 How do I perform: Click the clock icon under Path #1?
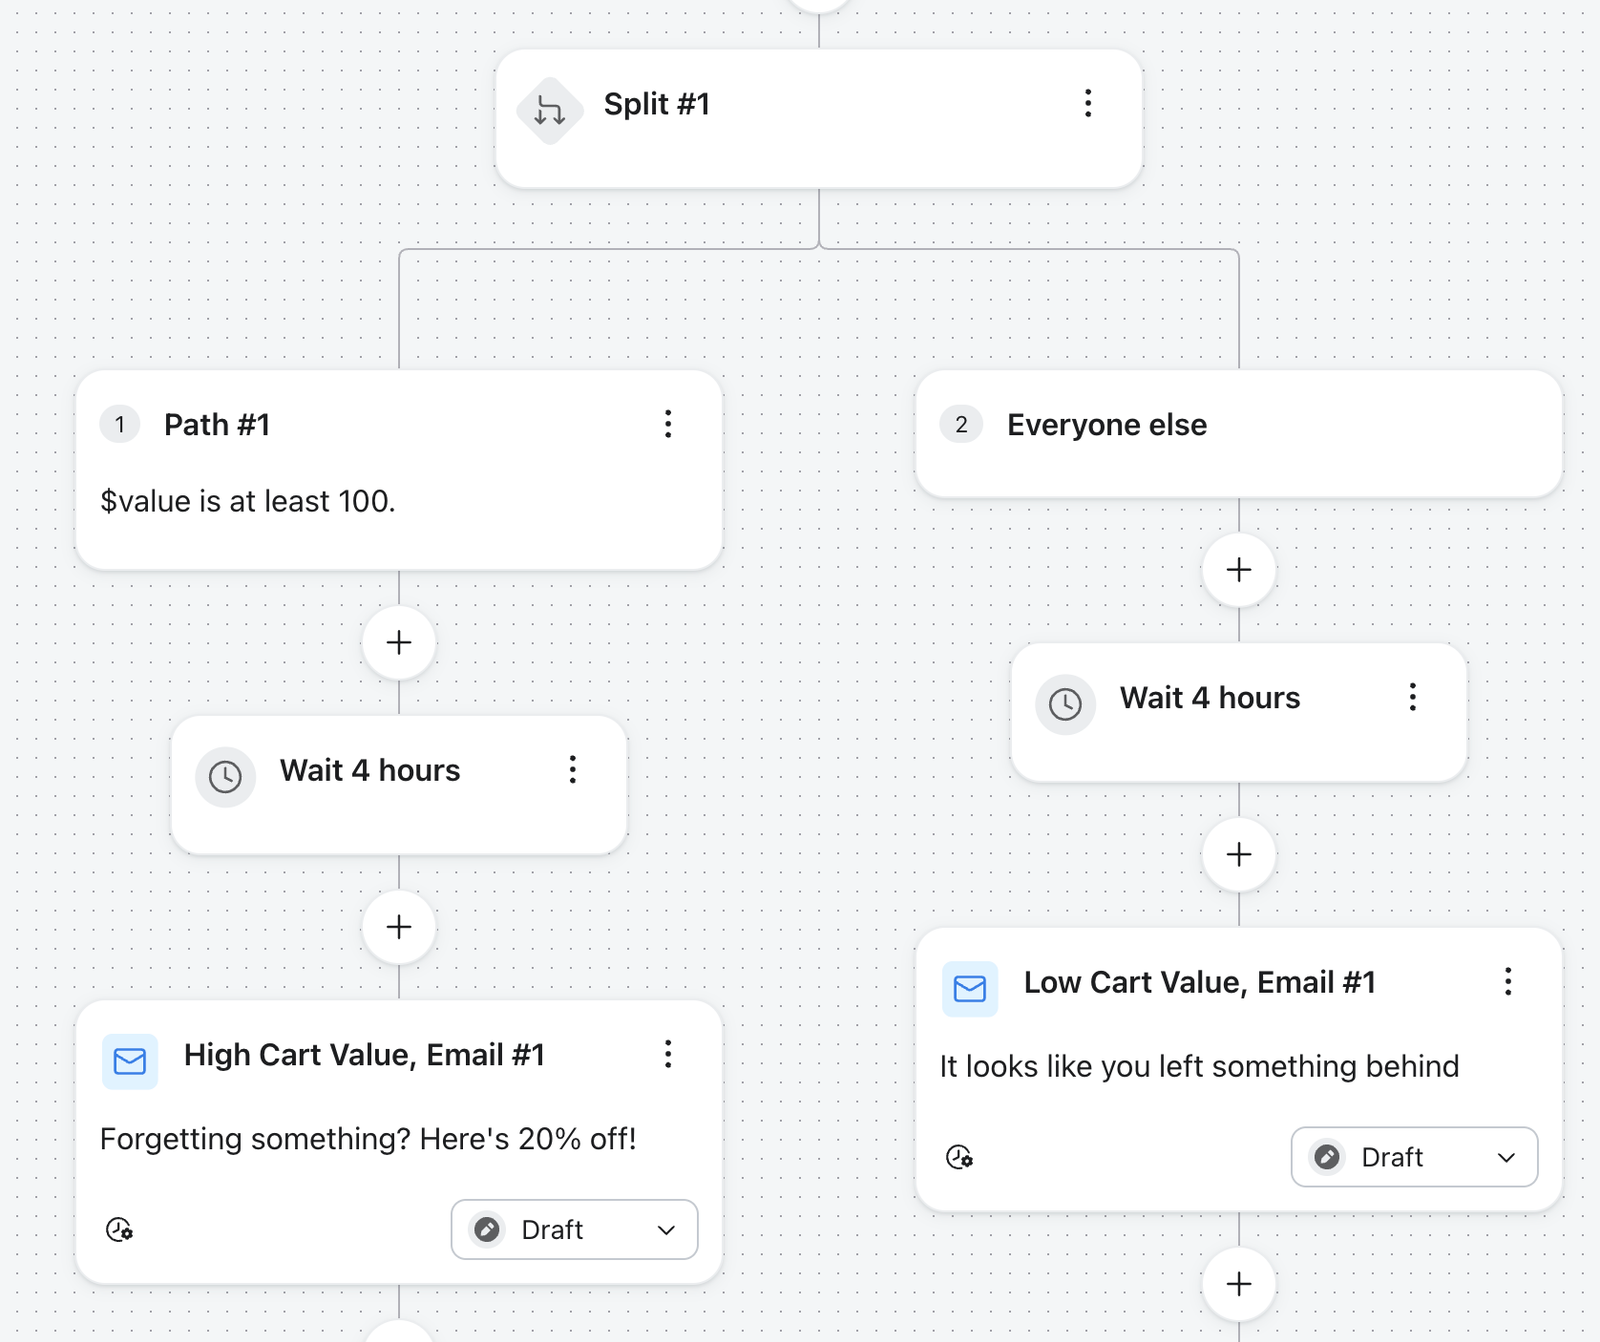225,776
